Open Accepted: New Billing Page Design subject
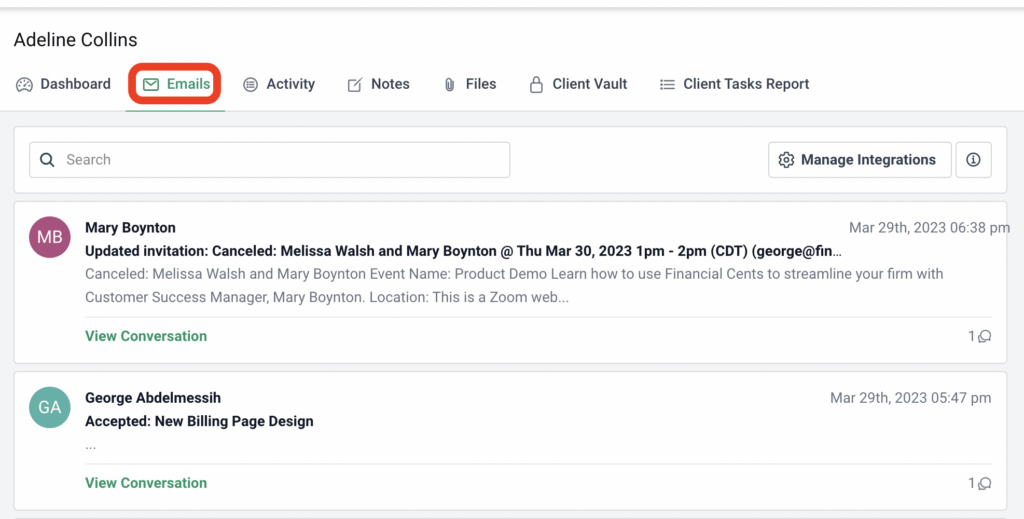The image size is (1024, 519). (199, 421)
